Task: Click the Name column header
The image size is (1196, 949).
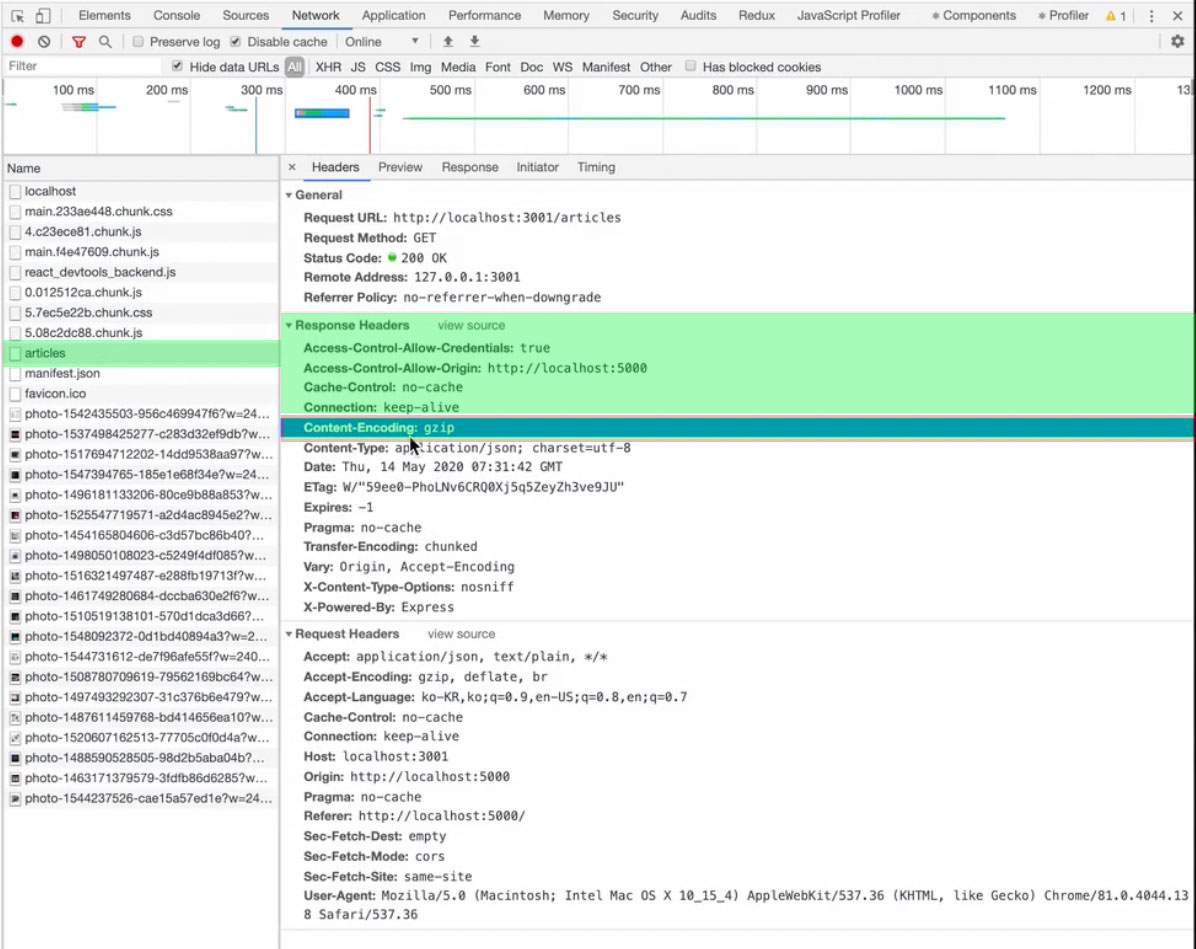Action: pyautogui.click(x=141, y=168)
